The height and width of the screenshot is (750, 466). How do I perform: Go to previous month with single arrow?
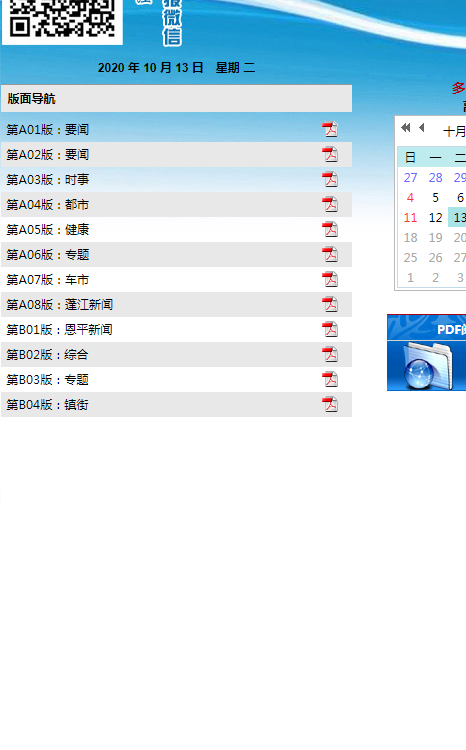point(422,127)
